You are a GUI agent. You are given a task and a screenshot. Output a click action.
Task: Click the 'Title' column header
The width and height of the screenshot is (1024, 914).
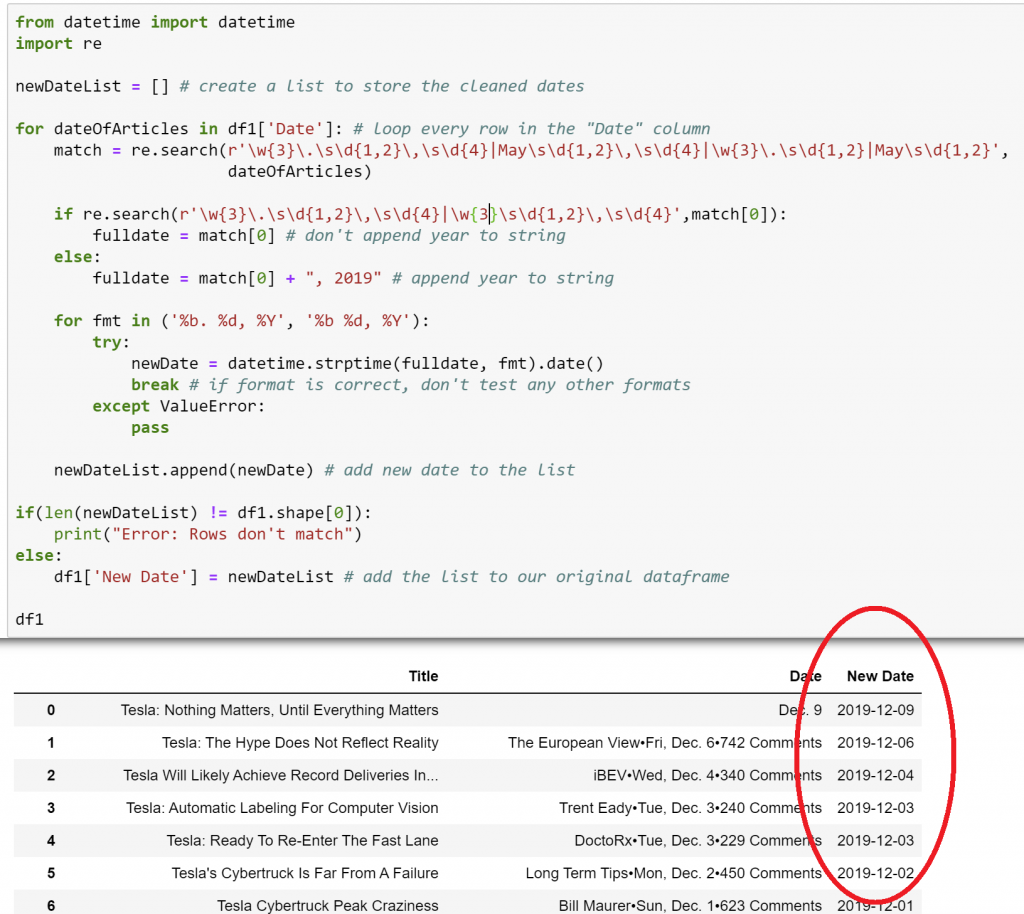423,676
